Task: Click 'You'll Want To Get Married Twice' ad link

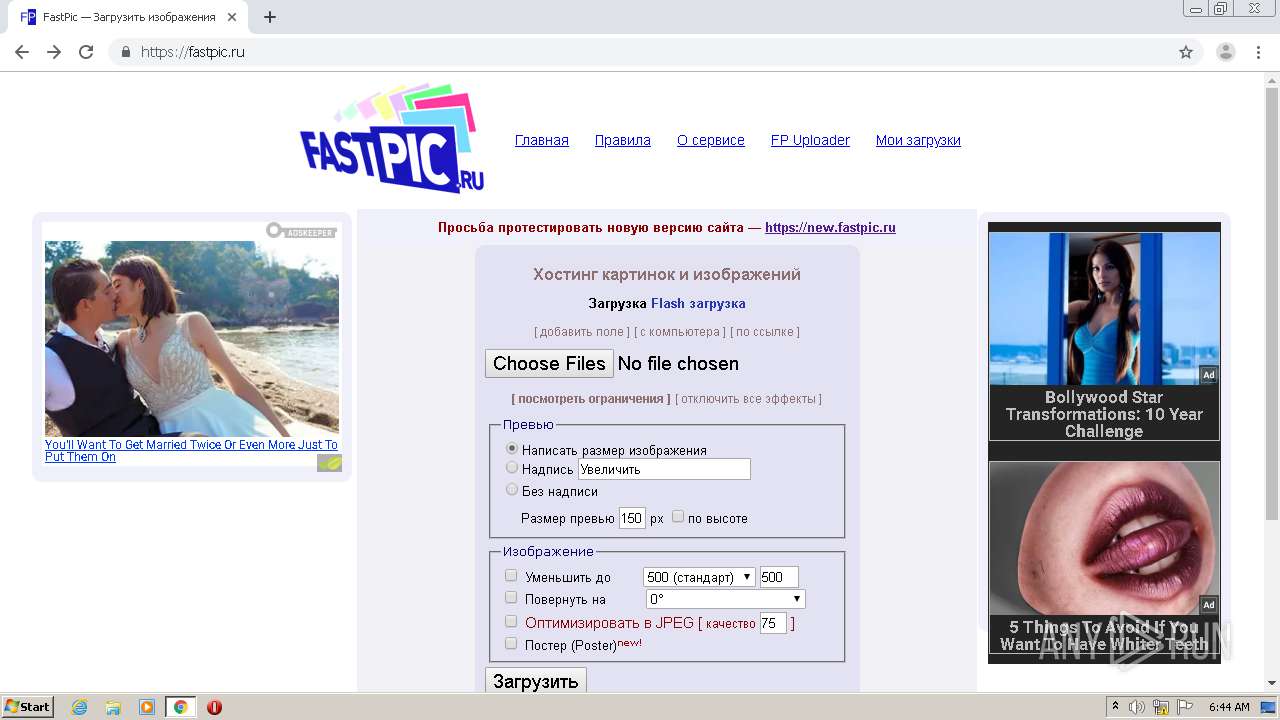Action: (191, 451)
